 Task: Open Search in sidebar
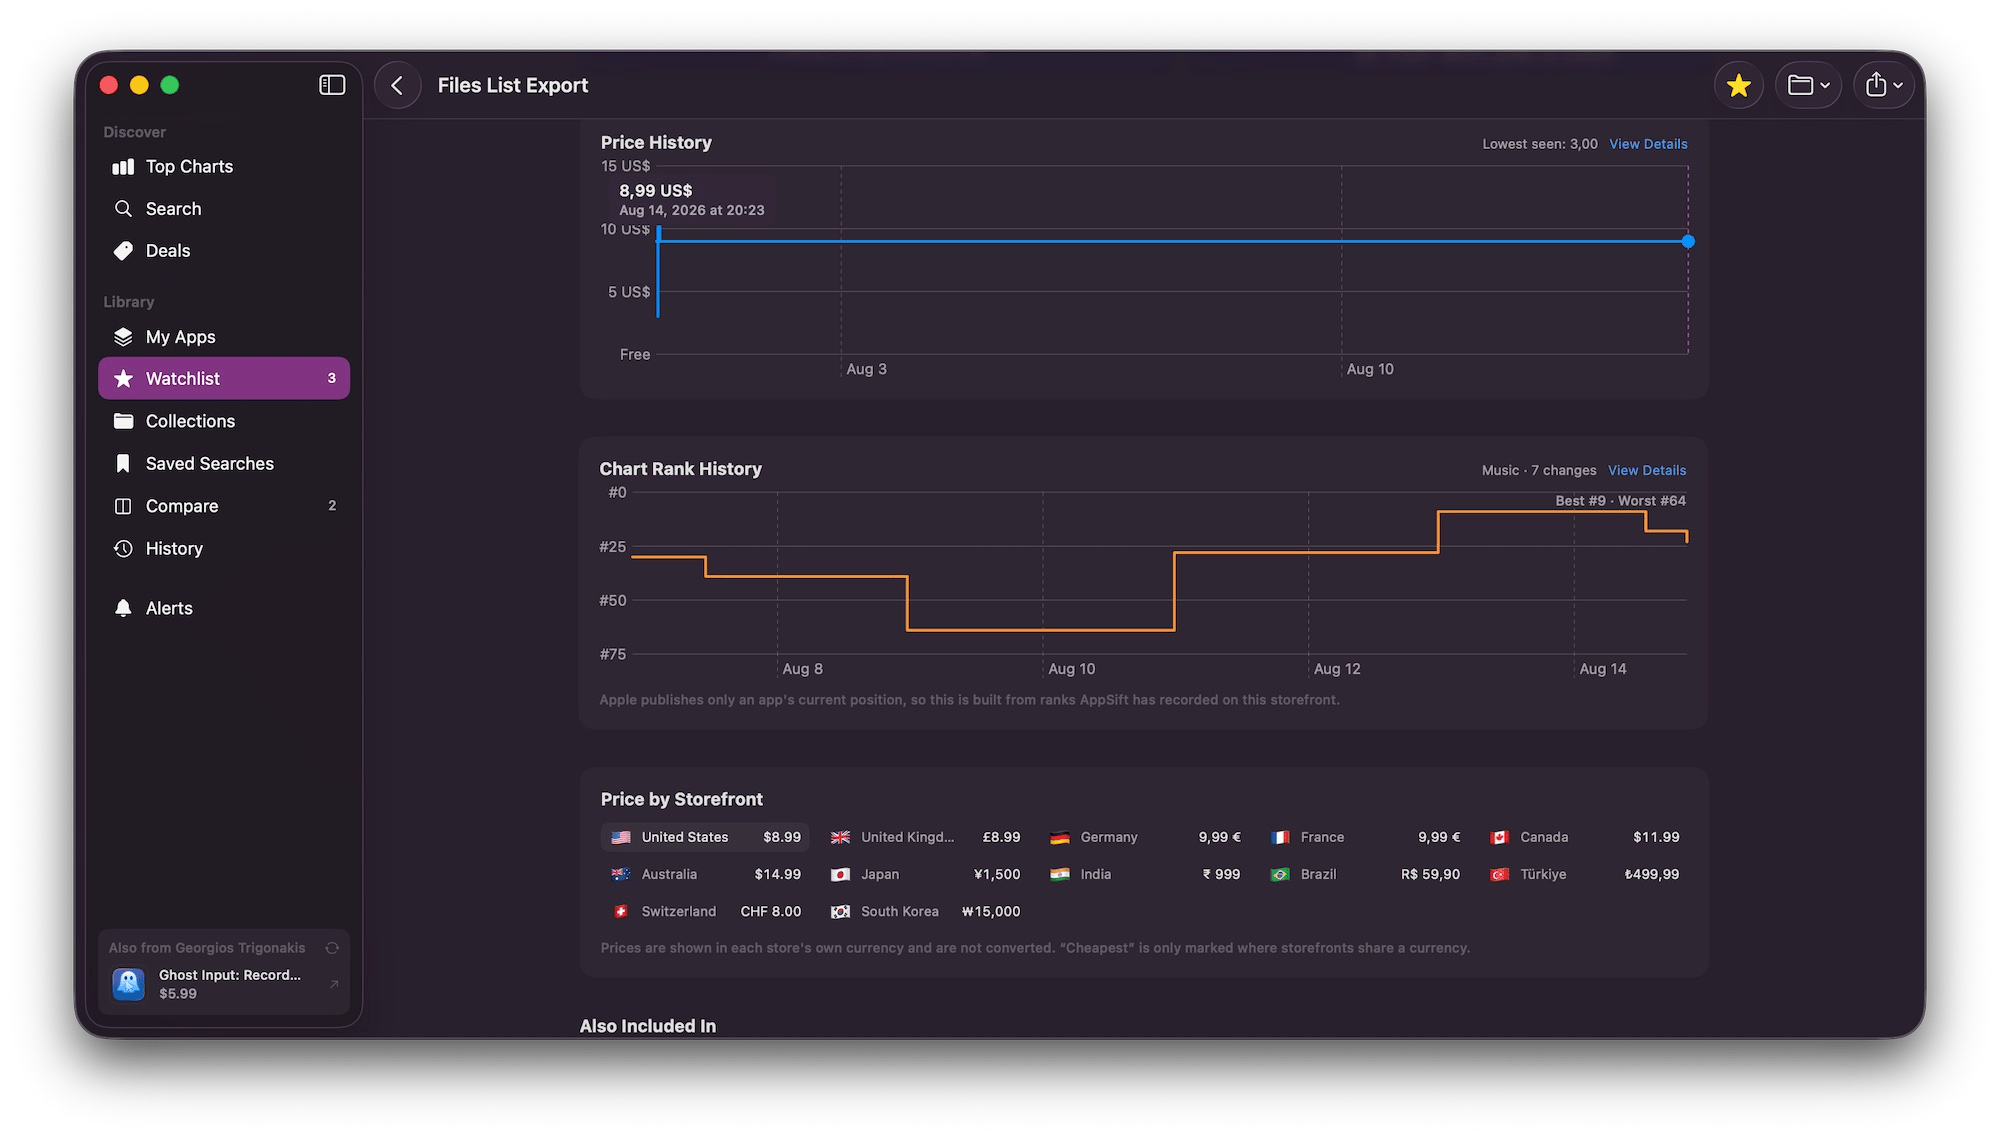click(224, 209)
